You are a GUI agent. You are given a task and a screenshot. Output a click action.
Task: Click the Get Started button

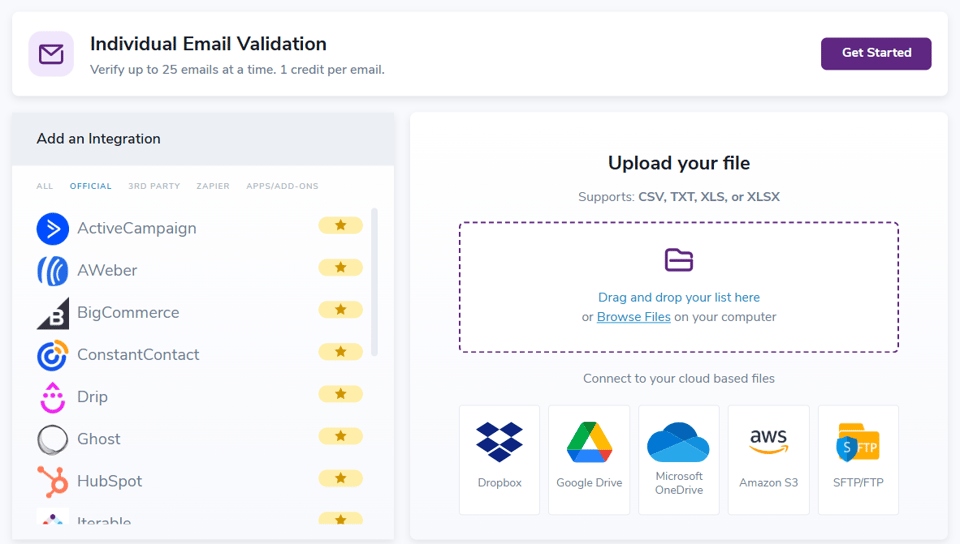[876, 53]
